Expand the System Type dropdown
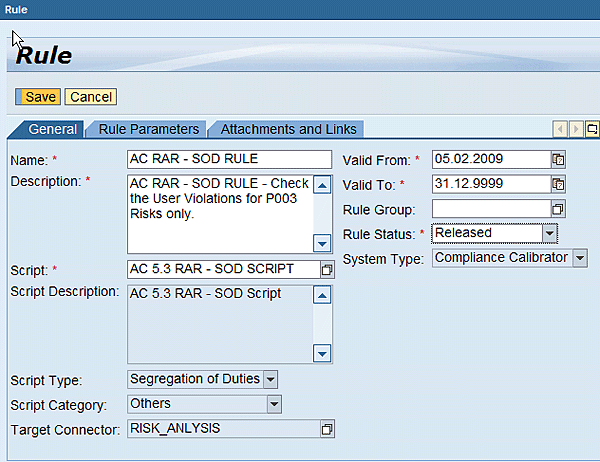 (580, 258)
